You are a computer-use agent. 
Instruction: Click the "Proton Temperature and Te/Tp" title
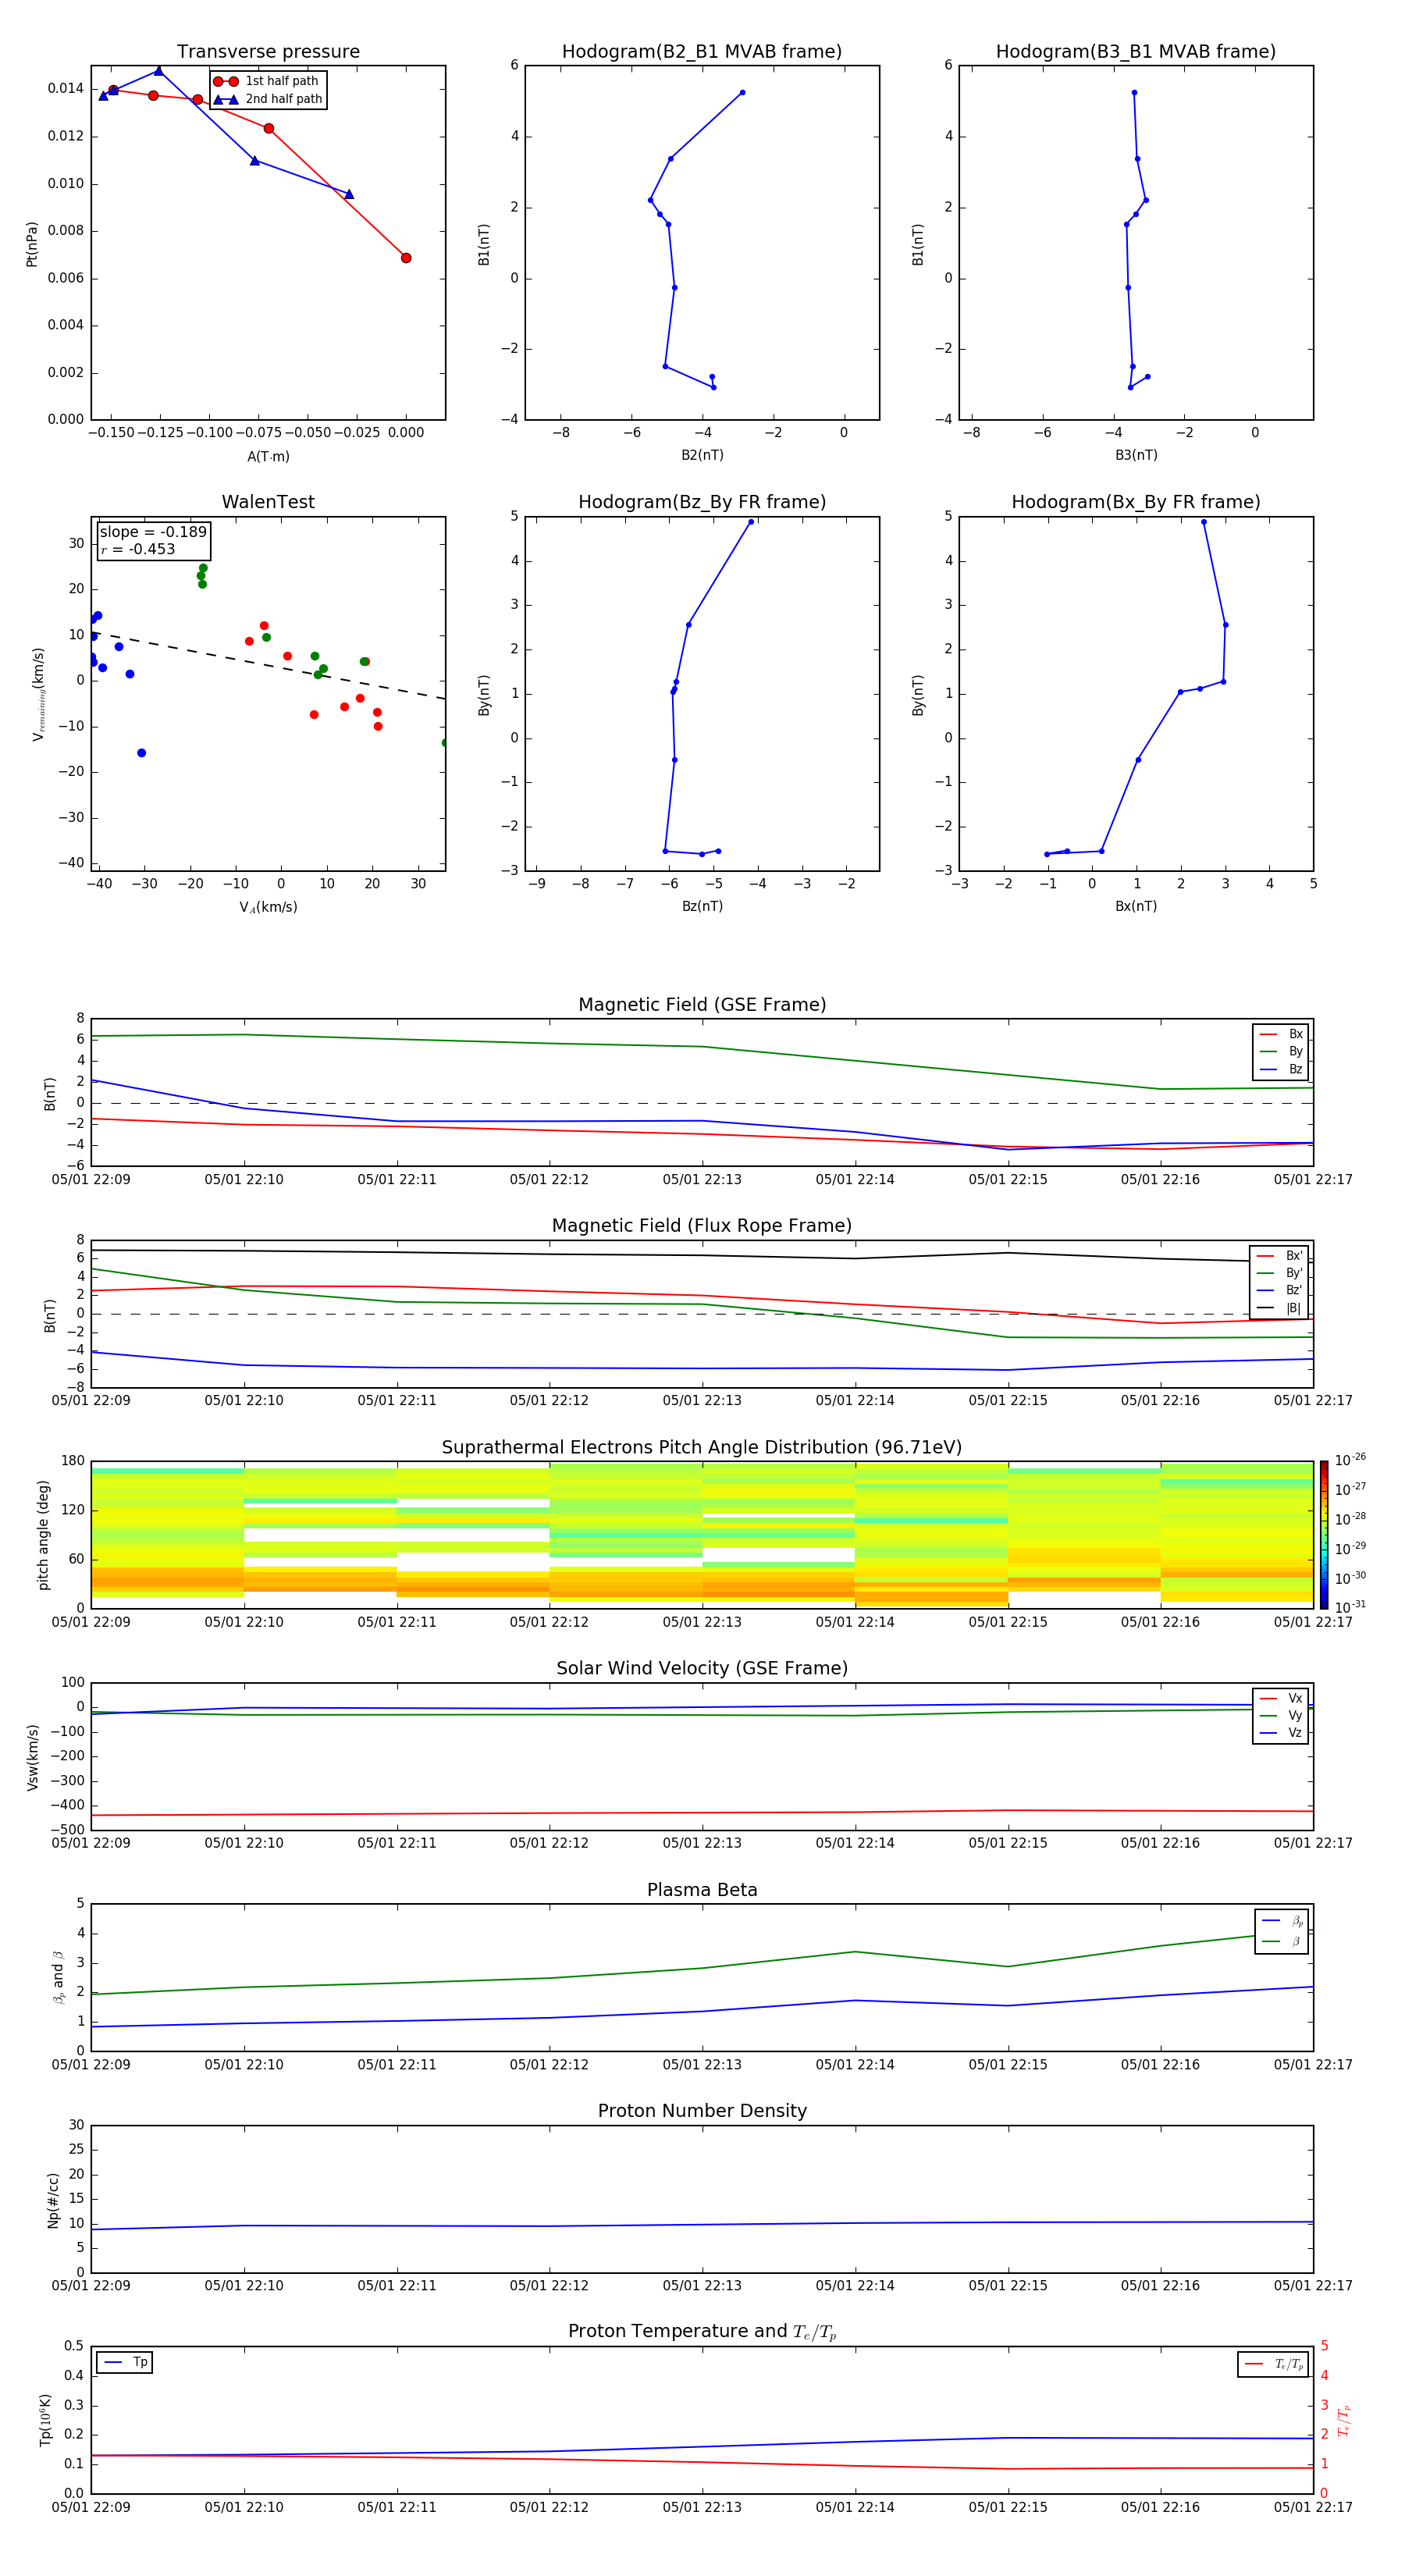coord(702,2331)
